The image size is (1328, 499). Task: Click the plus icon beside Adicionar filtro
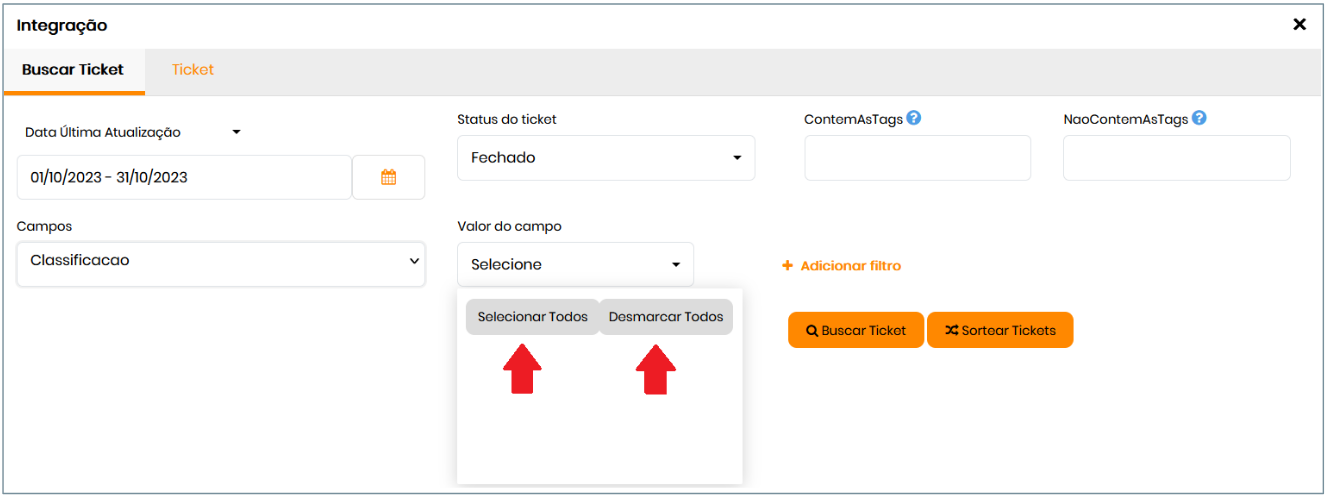tap(787, 266)
